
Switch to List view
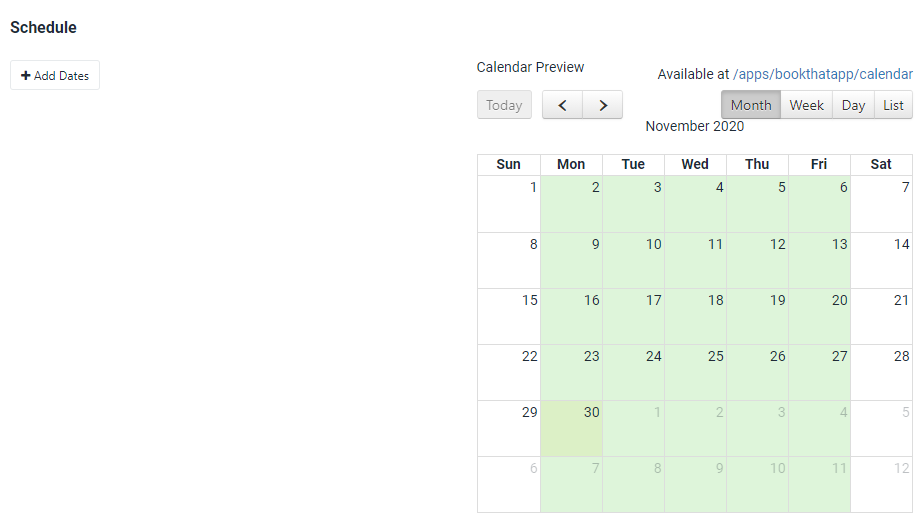click(893, 105)
